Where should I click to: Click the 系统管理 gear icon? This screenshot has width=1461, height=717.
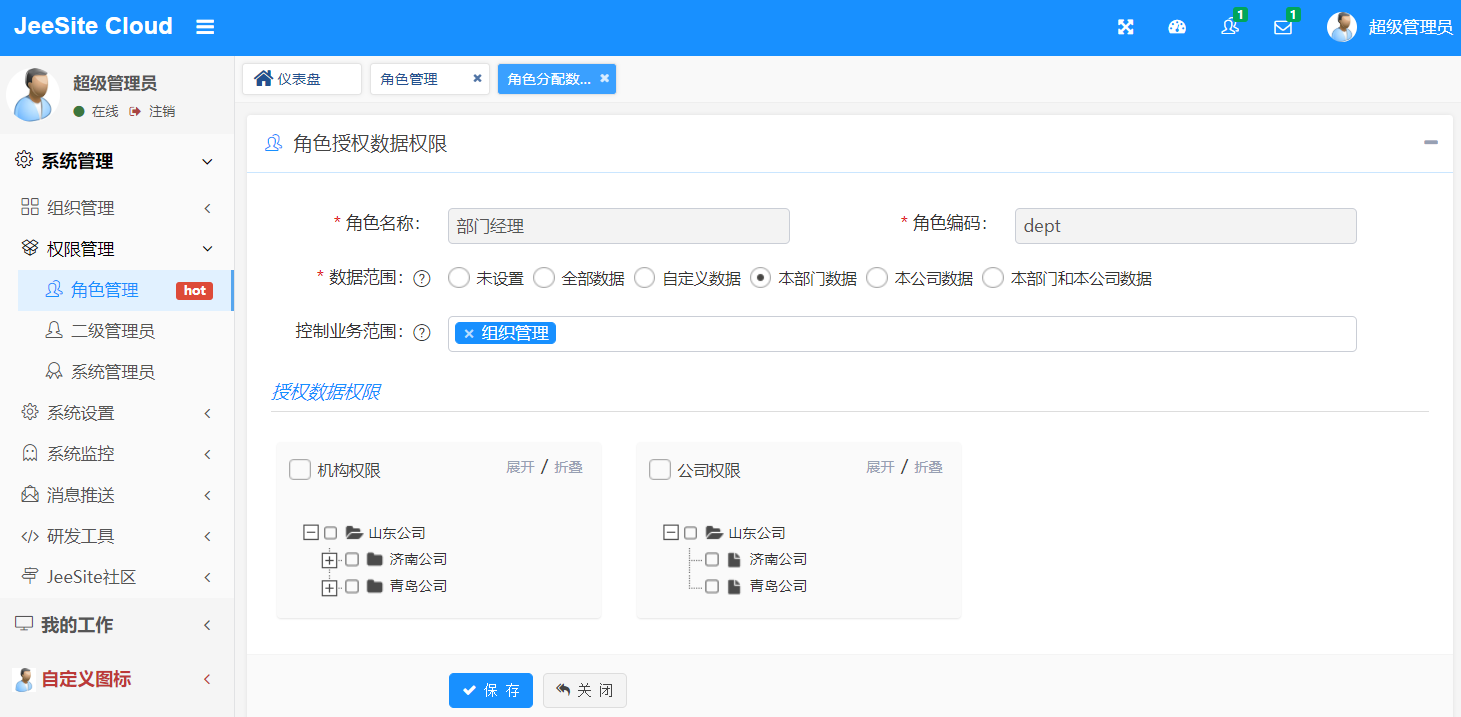pyautogui.click(x=24, y=160)
